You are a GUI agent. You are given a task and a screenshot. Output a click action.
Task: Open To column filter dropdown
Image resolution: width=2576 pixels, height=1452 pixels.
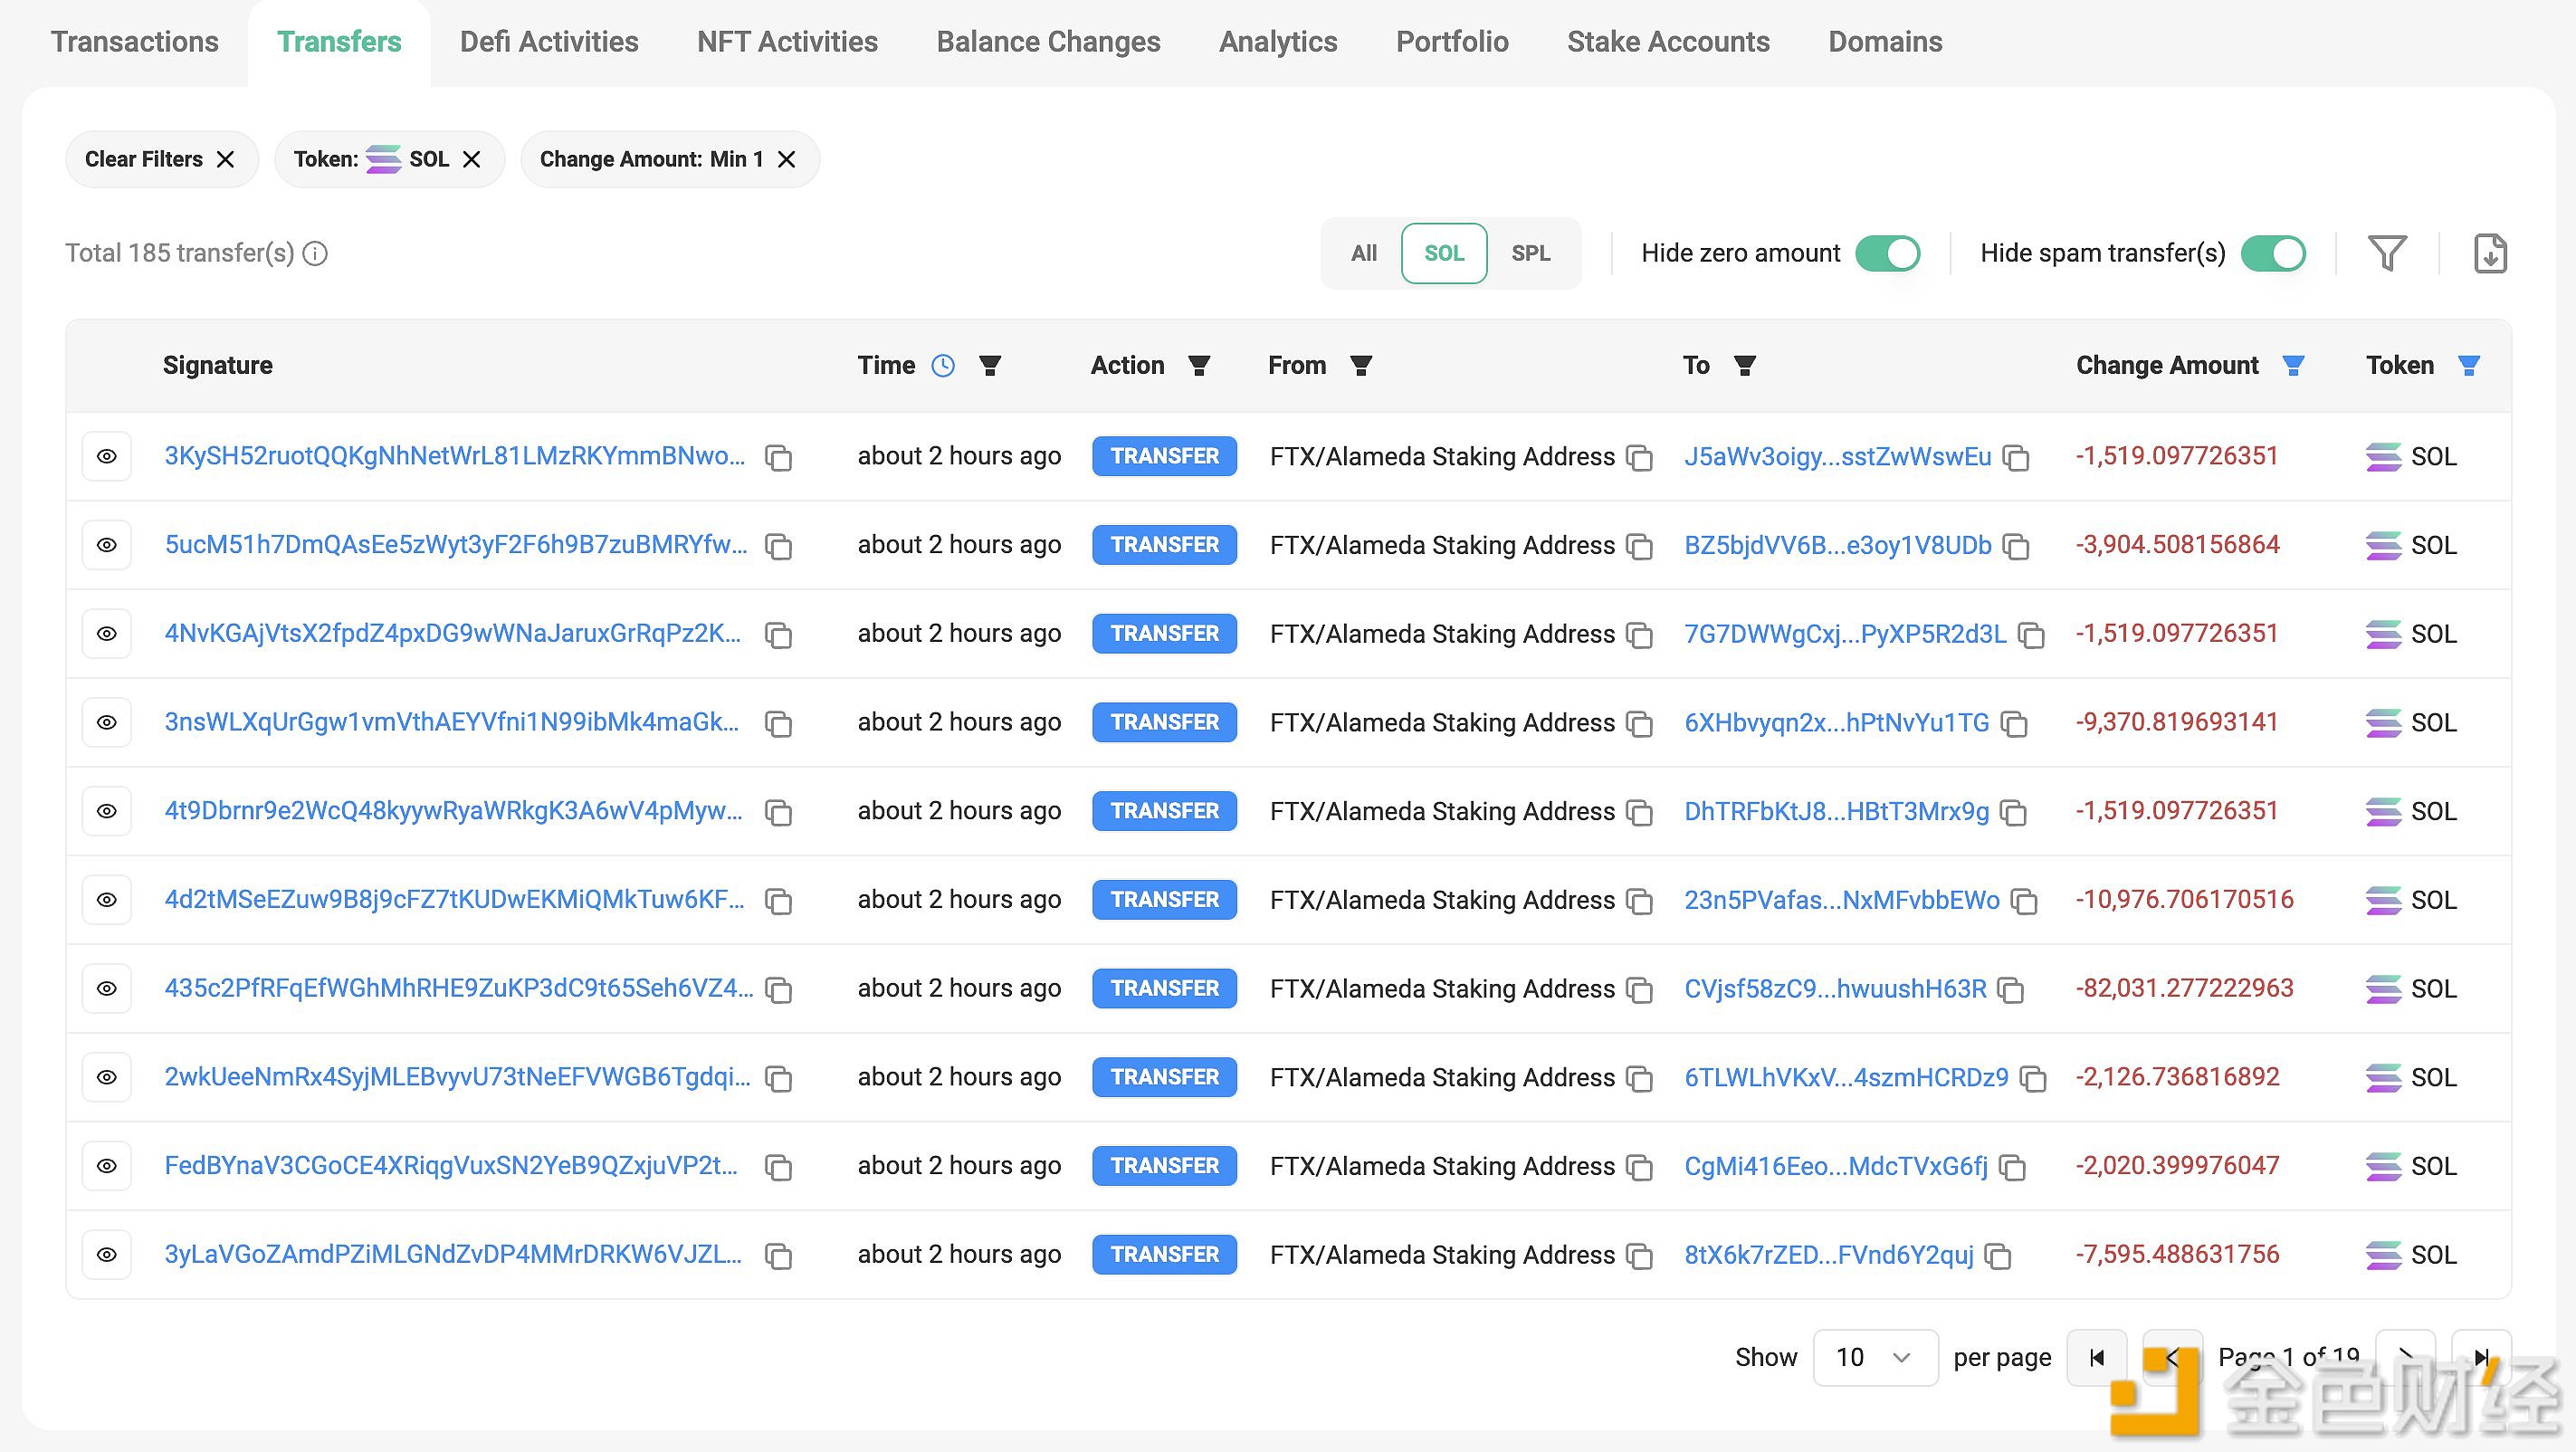(1745, 366)
